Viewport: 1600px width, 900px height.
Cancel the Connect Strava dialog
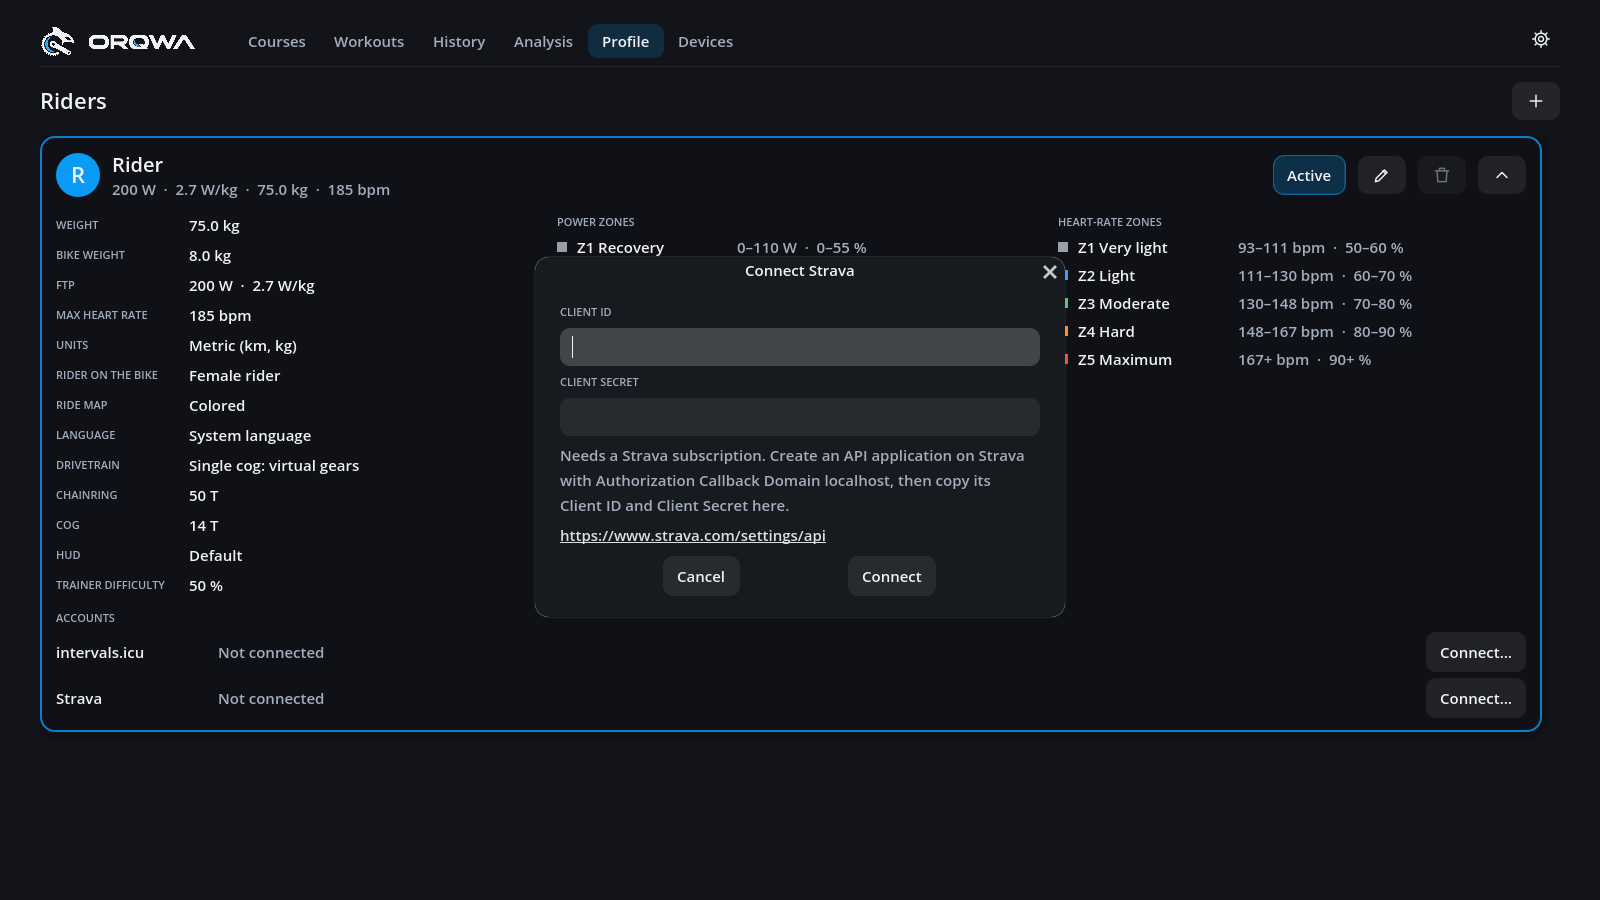point(701,576)
